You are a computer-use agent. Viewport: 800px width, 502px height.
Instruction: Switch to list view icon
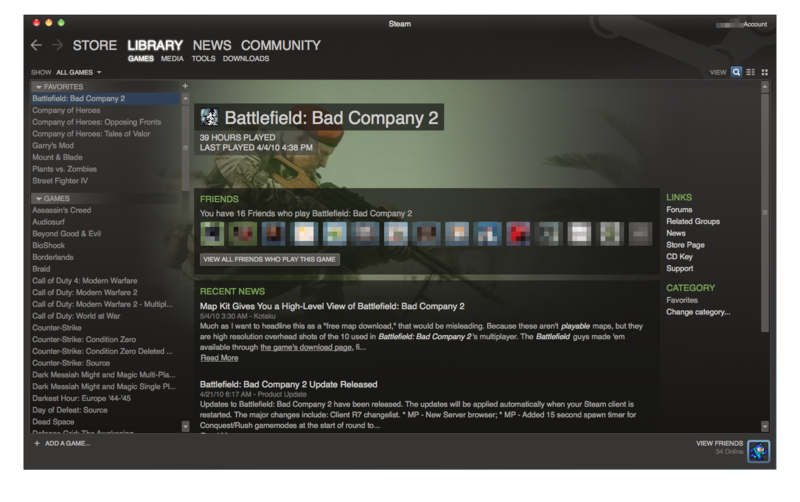[751, 72]
